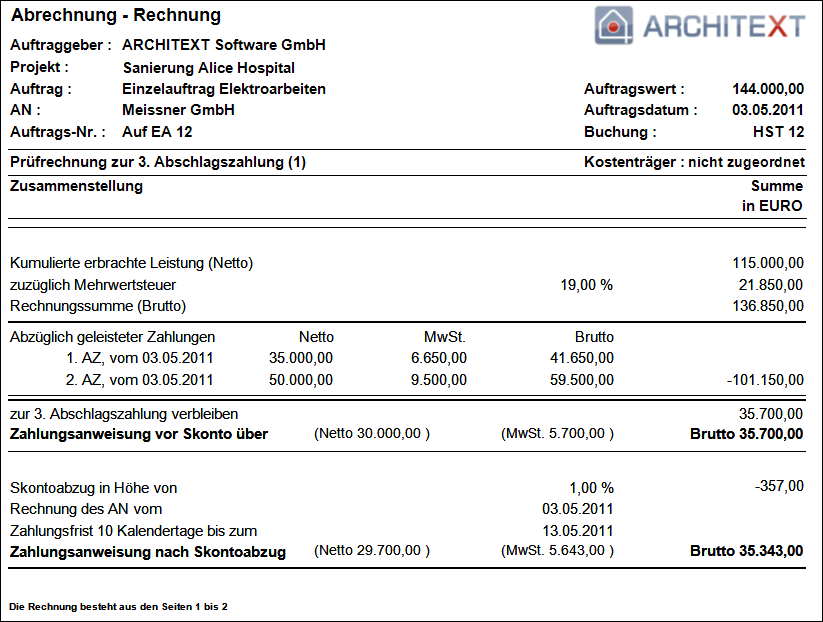The image size is (823, 622).
Task: Click 'Rechnung des AN vom' label
Action: click(86, 509)
